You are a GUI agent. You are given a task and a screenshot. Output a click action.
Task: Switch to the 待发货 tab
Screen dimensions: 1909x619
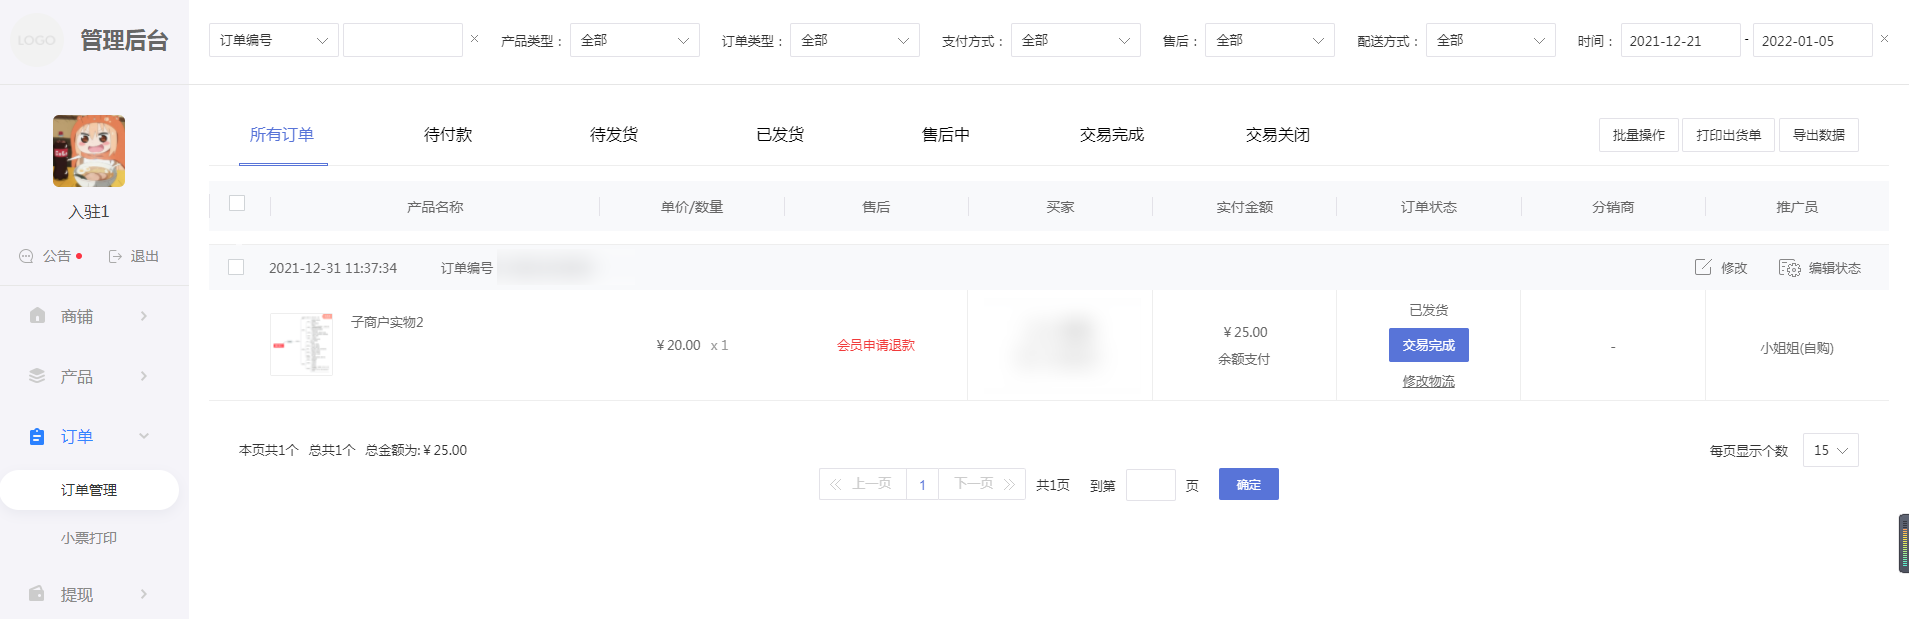point(613,135)
